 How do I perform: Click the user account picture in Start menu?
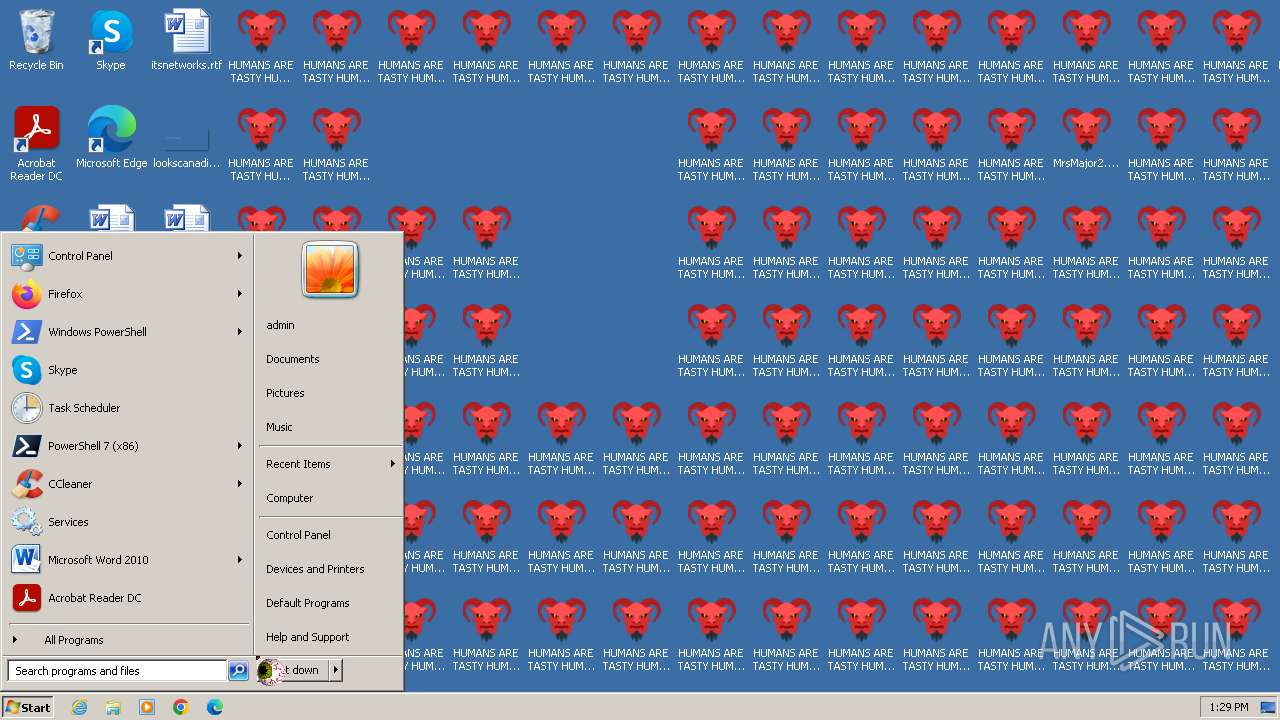click(x=330, y=270)
